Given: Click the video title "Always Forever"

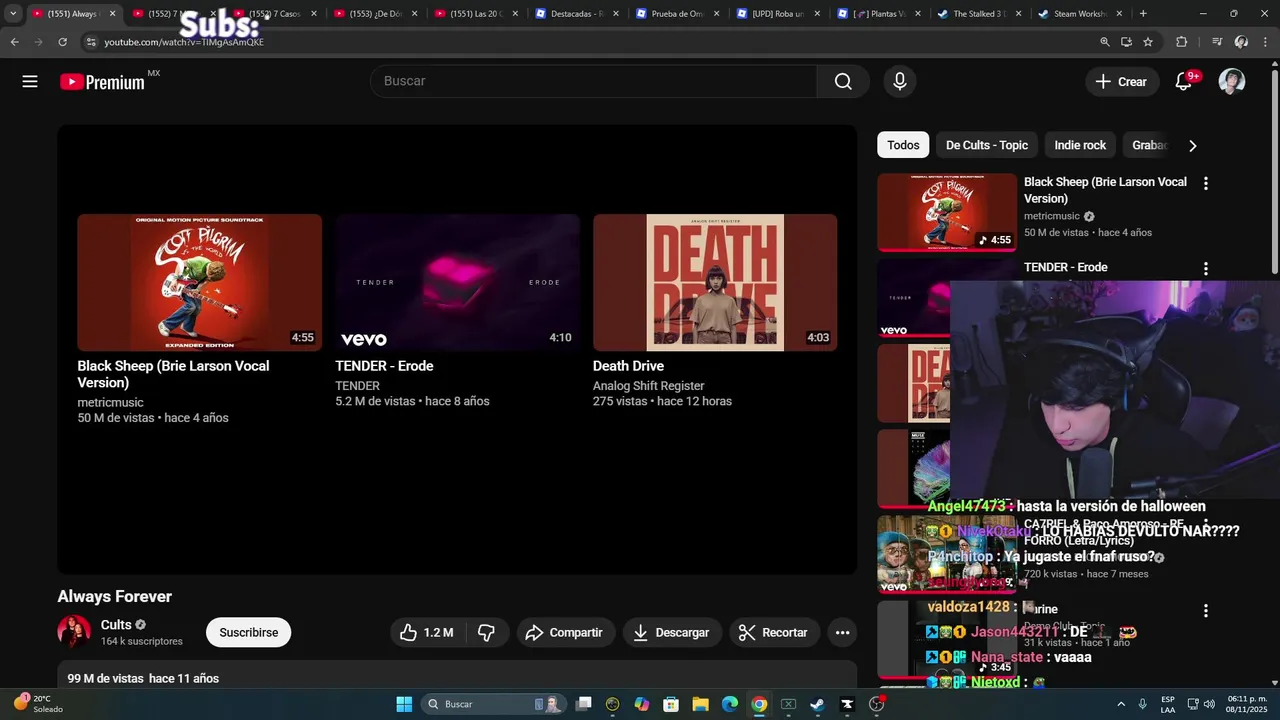Looking at the screenshot, I should click(x=115, y=596).
